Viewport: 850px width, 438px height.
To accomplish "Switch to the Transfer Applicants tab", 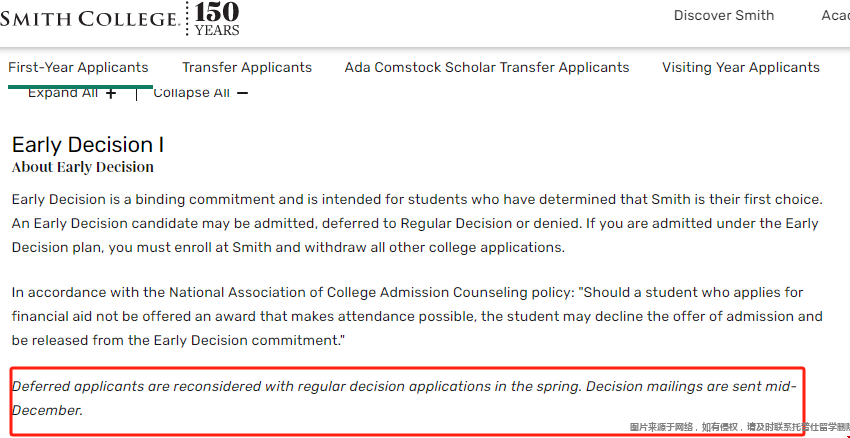I will click(247, 68).
